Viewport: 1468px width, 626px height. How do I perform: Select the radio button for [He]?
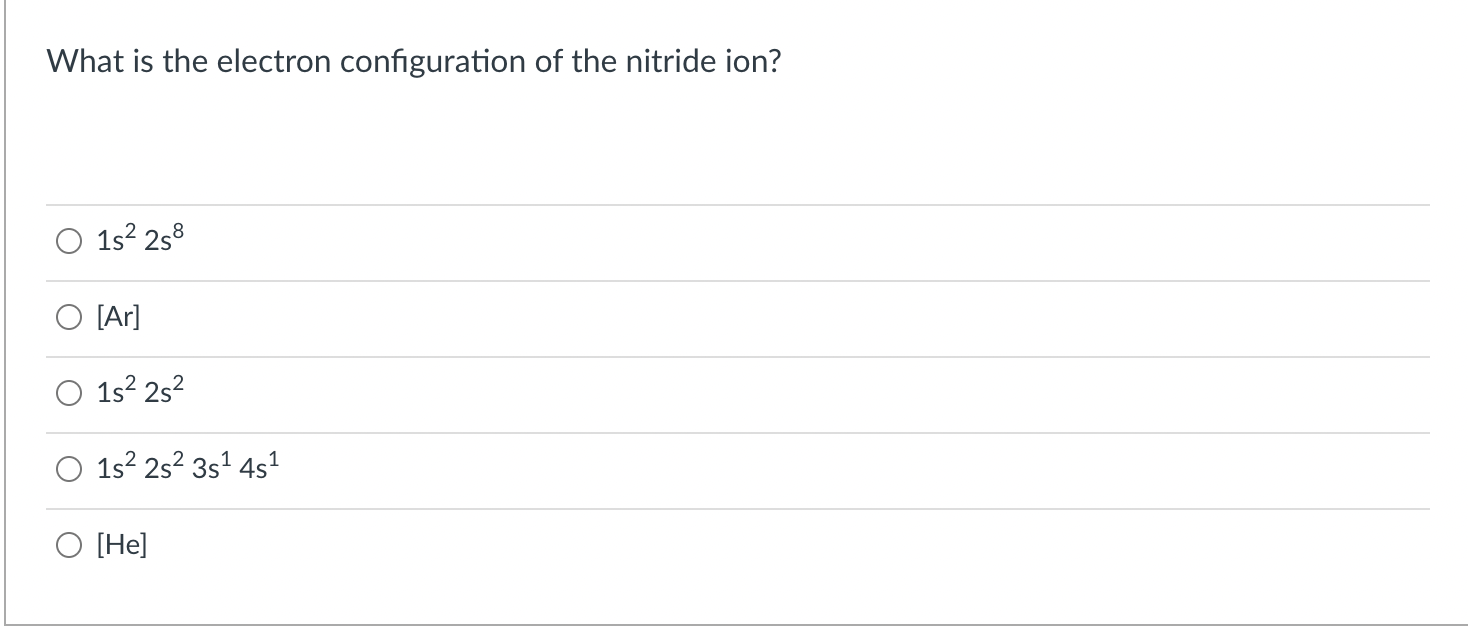68,544
